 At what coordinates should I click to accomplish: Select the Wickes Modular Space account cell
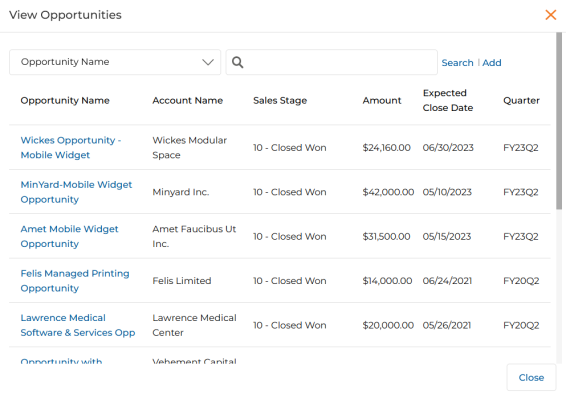coord(190,147)
